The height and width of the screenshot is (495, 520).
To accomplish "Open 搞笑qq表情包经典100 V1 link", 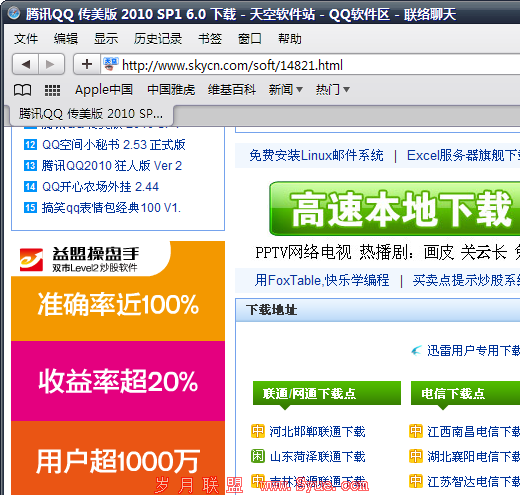I will pyautogui.click(x=111, y=208).
